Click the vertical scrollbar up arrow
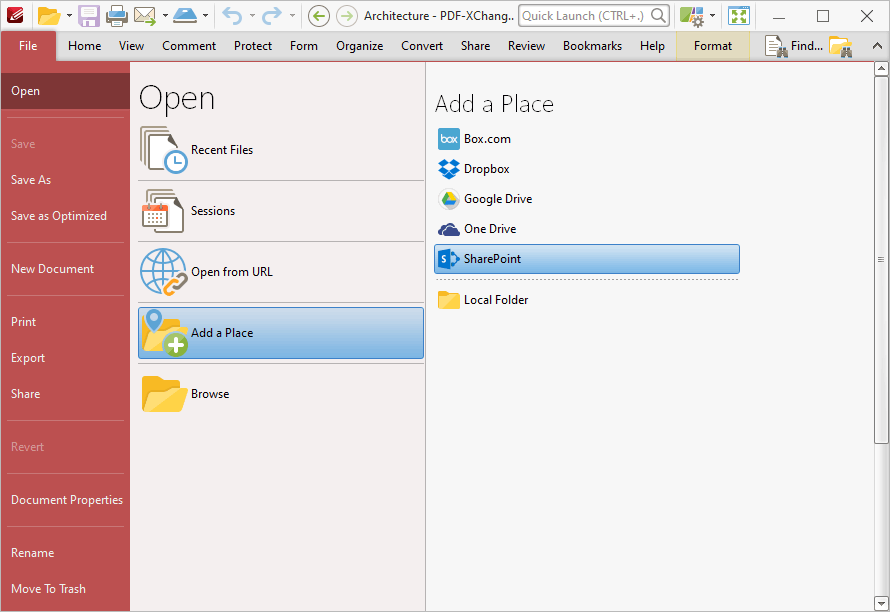Screen dimensions: 890x612 [x=881, y=69]
